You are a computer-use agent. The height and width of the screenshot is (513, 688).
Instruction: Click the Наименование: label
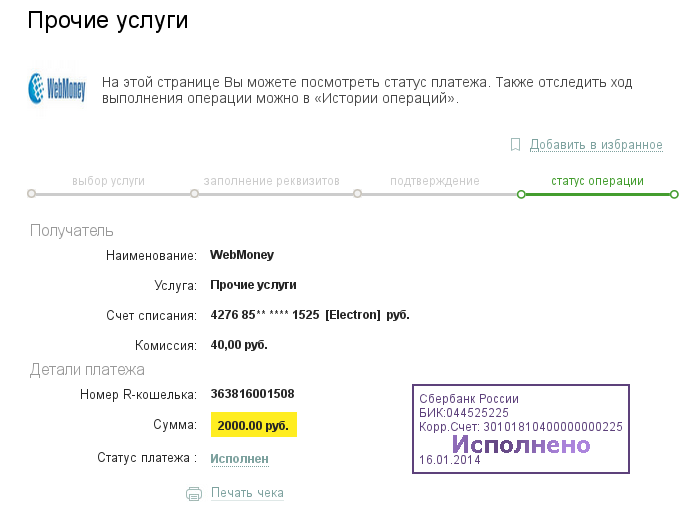point(151,255)
